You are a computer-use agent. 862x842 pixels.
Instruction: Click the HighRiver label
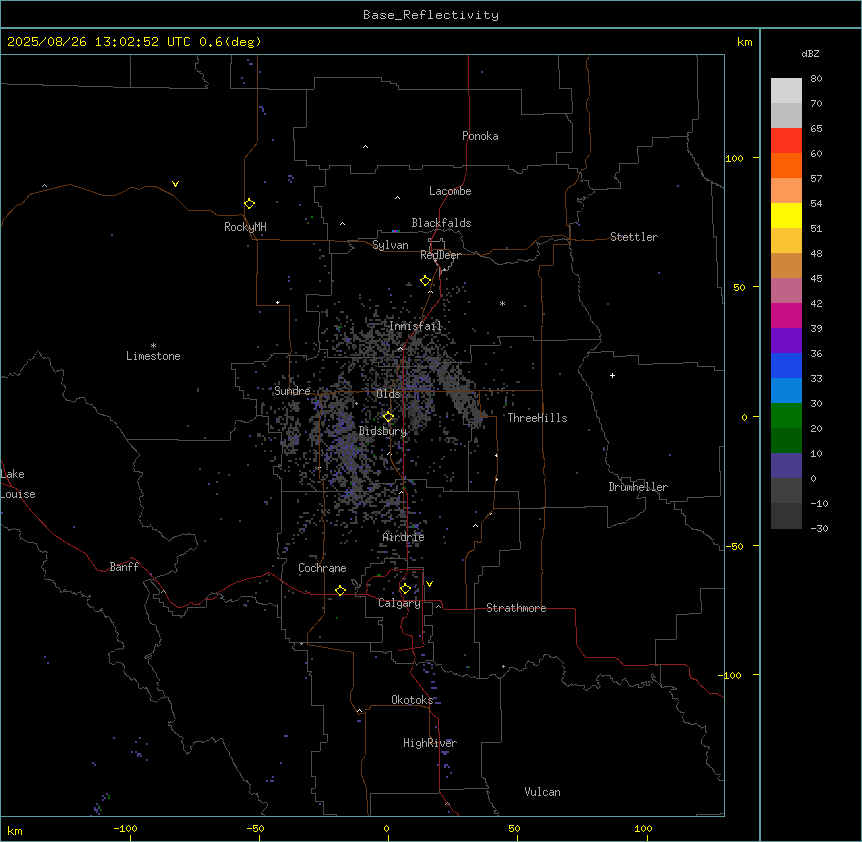[x=430, y=743]
